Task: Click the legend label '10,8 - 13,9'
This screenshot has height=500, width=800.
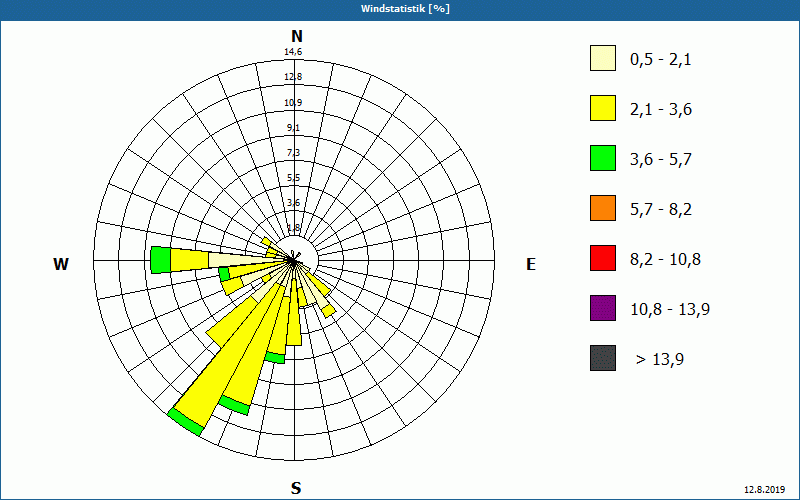Action: click(670, 310)
